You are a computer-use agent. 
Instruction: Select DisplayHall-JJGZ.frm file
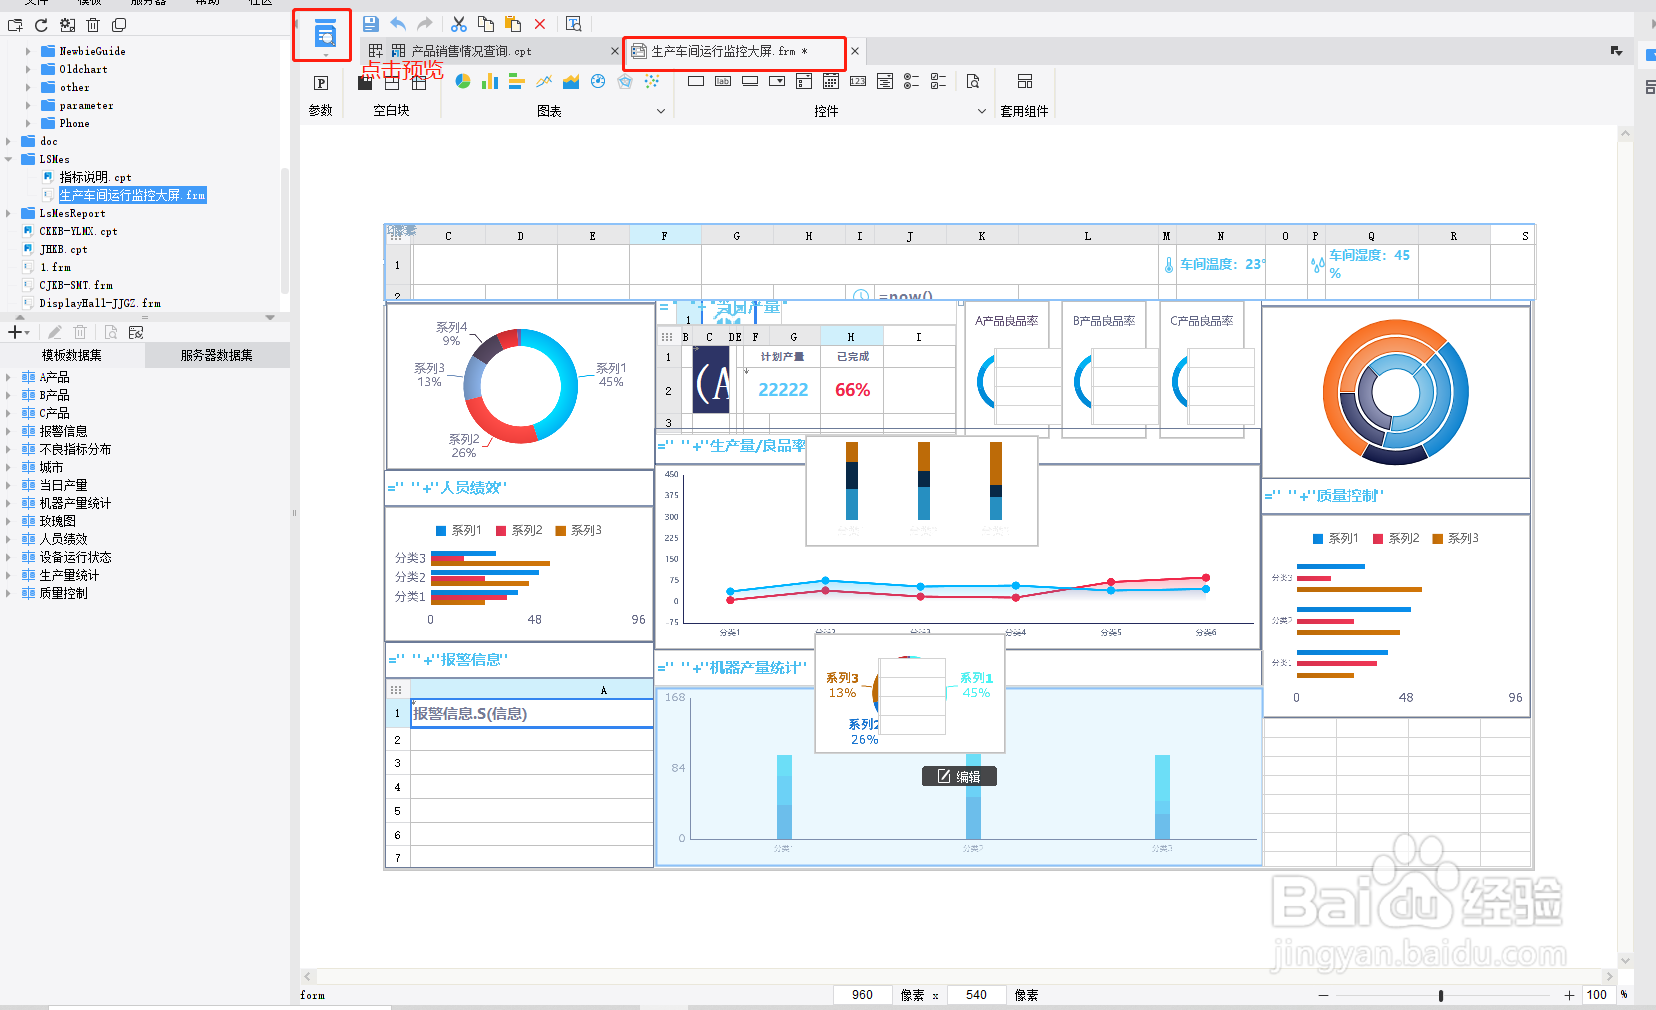[x=100, y=303]
